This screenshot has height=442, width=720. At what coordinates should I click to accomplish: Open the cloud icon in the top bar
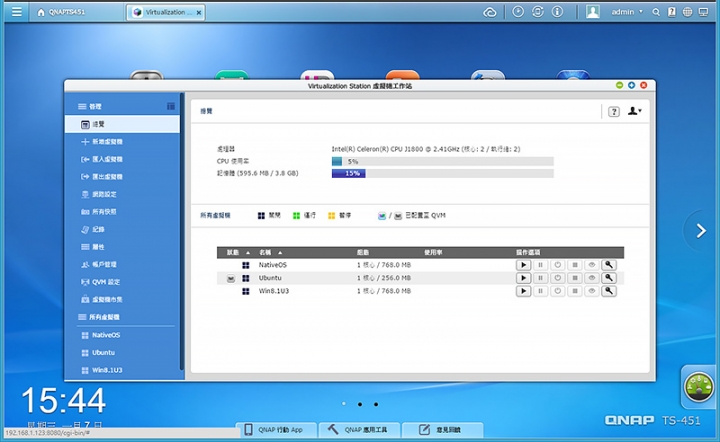tap(490, 12)
